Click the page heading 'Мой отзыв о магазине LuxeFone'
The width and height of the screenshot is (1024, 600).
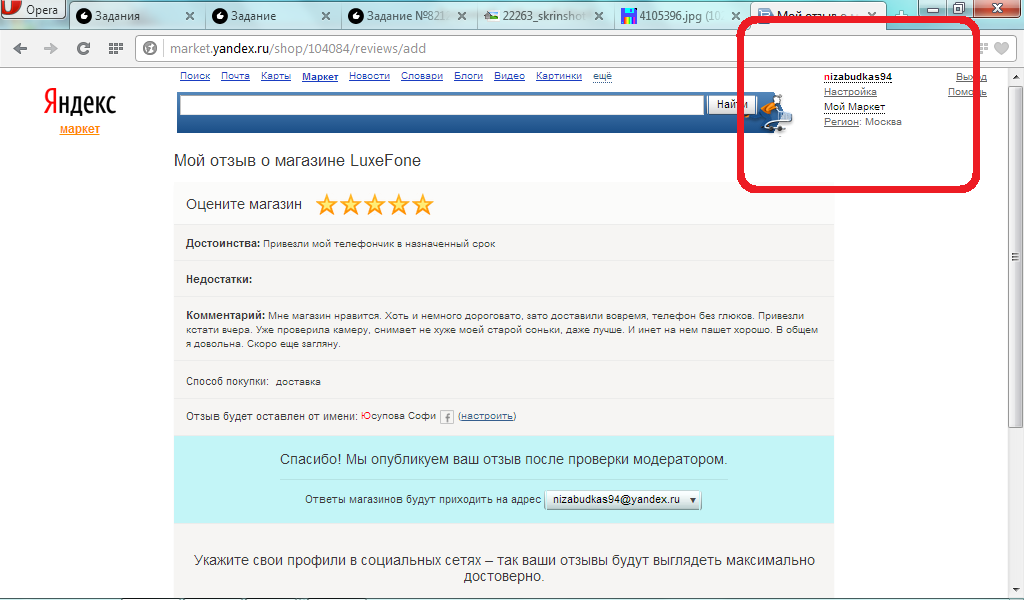297,161
